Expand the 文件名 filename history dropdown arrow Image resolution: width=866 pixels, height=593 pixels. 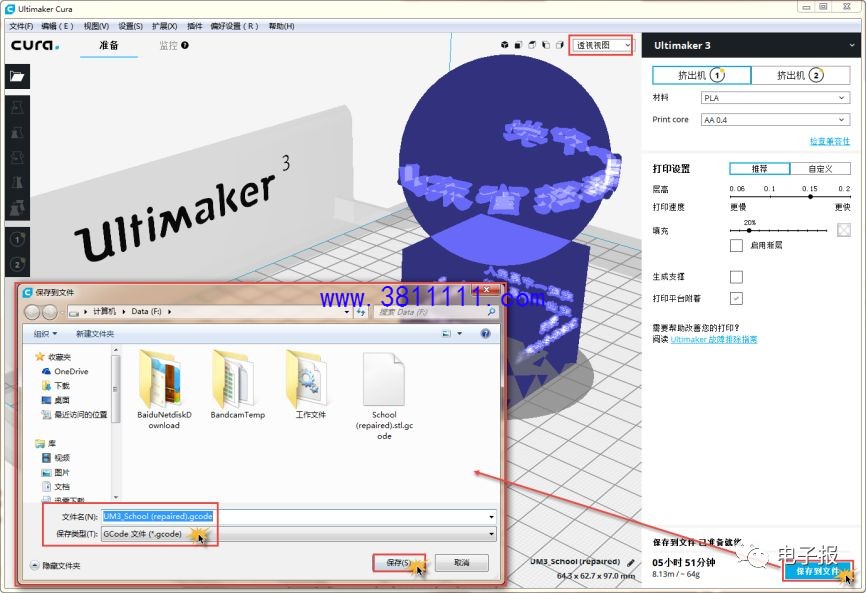click(x=491, y=517)
